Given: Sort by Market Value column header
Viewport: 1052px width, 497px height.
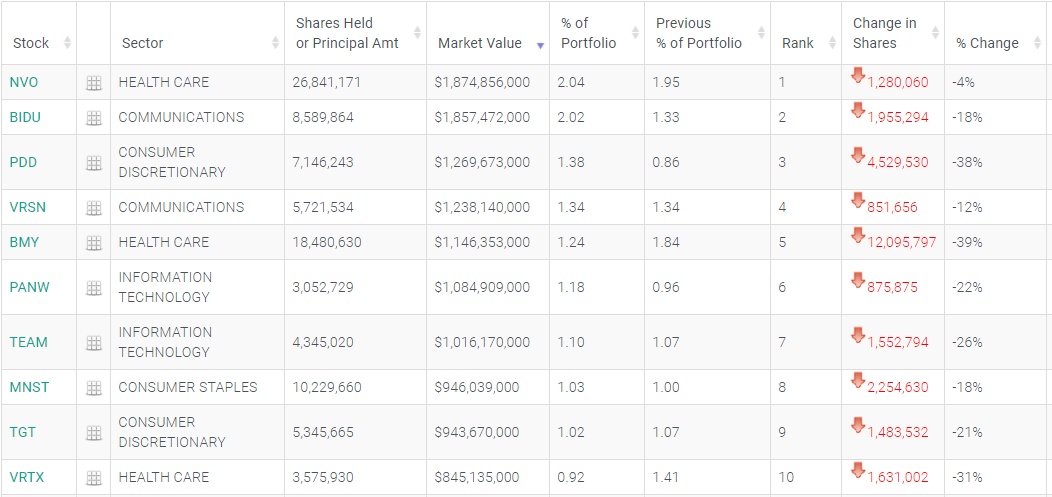Looking at the screenshot, I should (480, 43).
